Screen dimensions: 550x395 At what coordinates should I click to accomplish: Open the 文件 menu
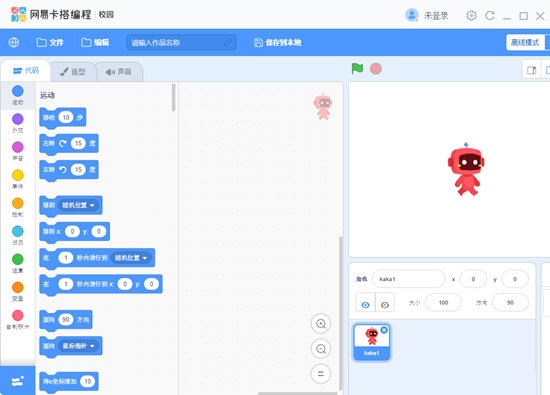click(x=50, y=42)
